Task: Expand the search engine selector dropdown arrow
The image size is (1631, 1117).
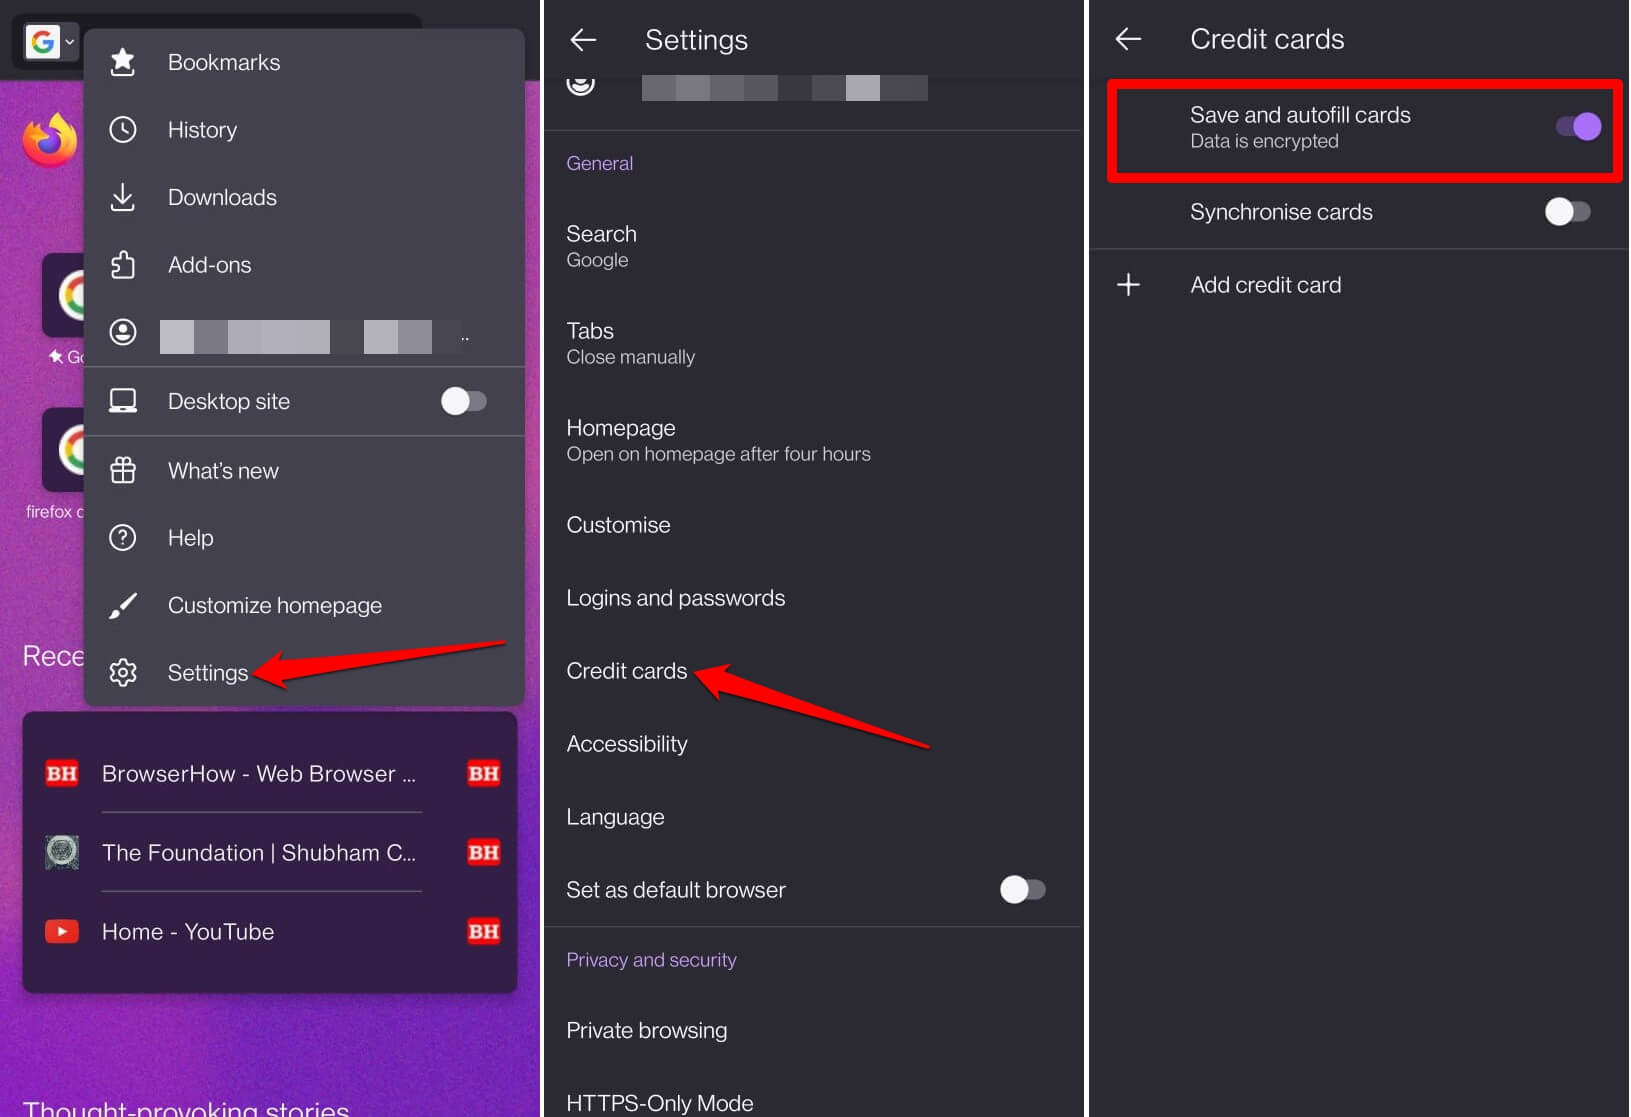Action: pyautogui.click(x=69, y=43)
